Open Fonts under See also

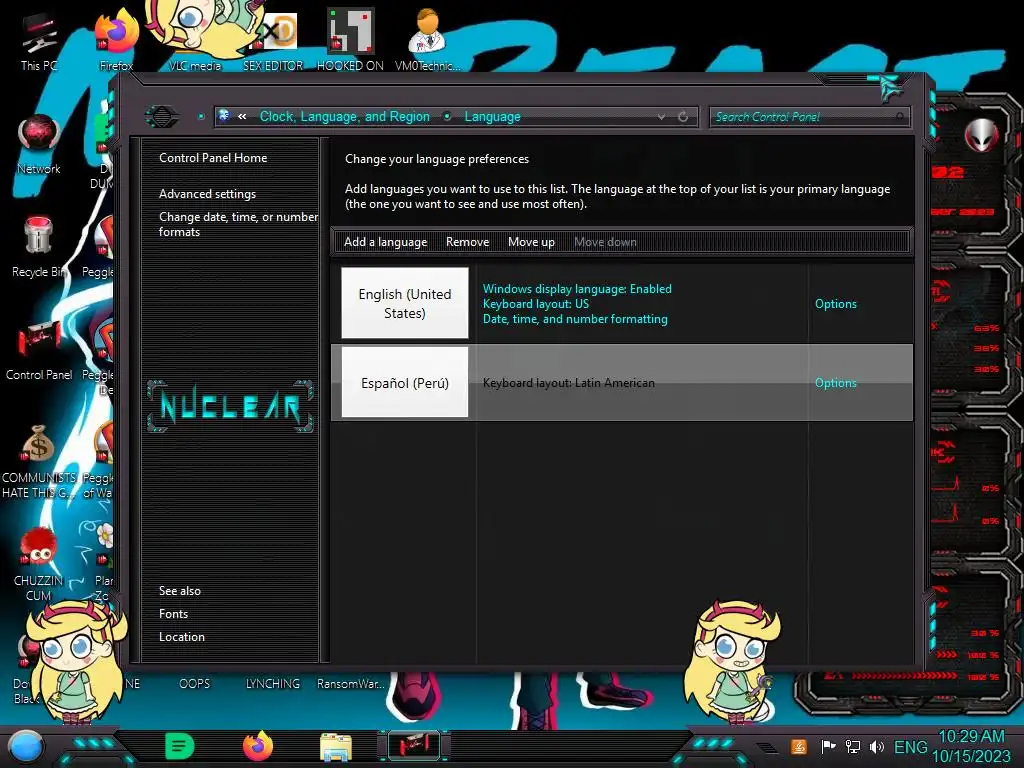[x=173, y=614]
